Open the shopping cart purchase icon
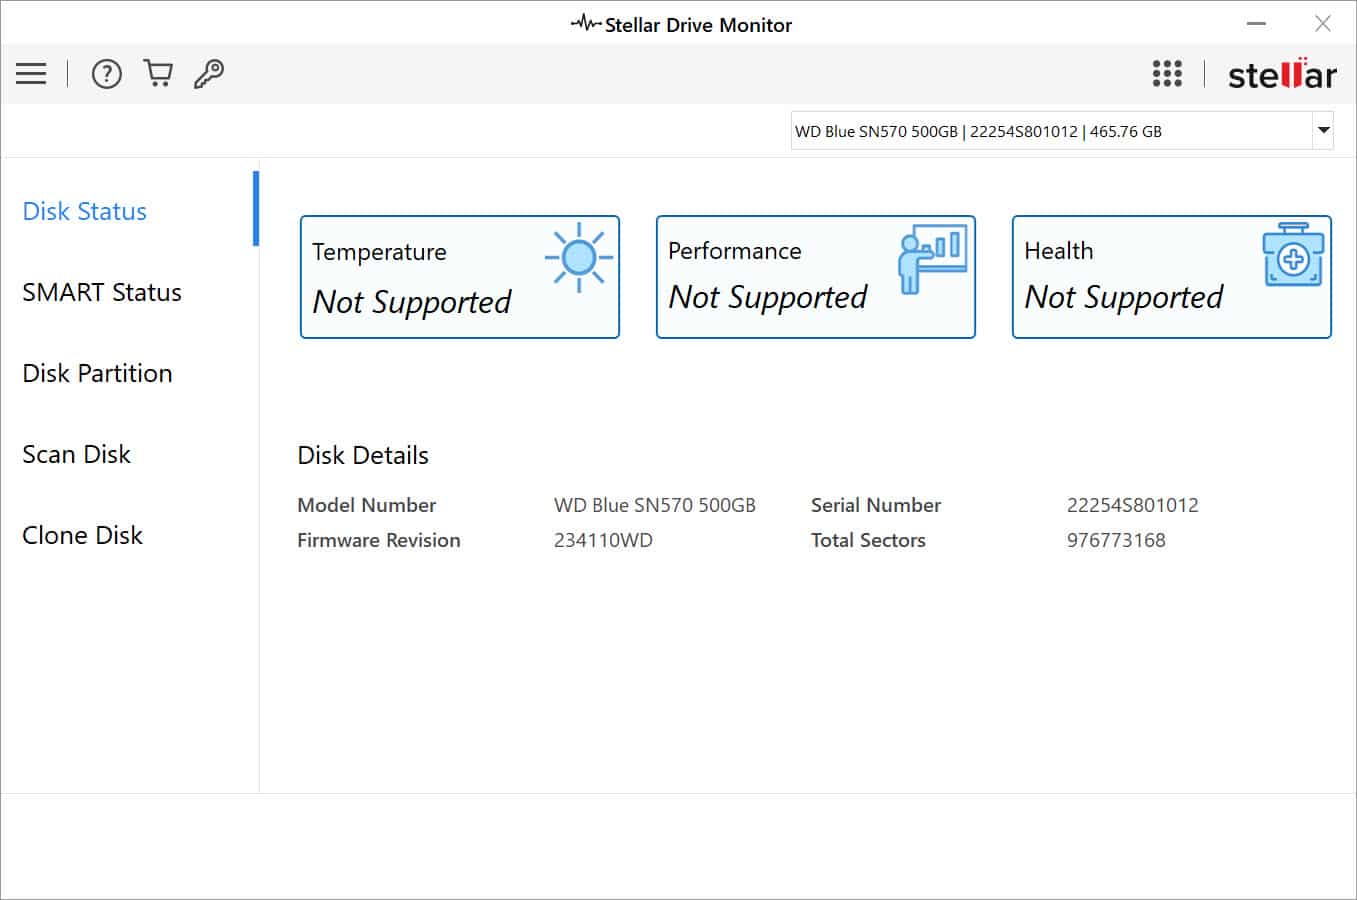 point(157,73)
